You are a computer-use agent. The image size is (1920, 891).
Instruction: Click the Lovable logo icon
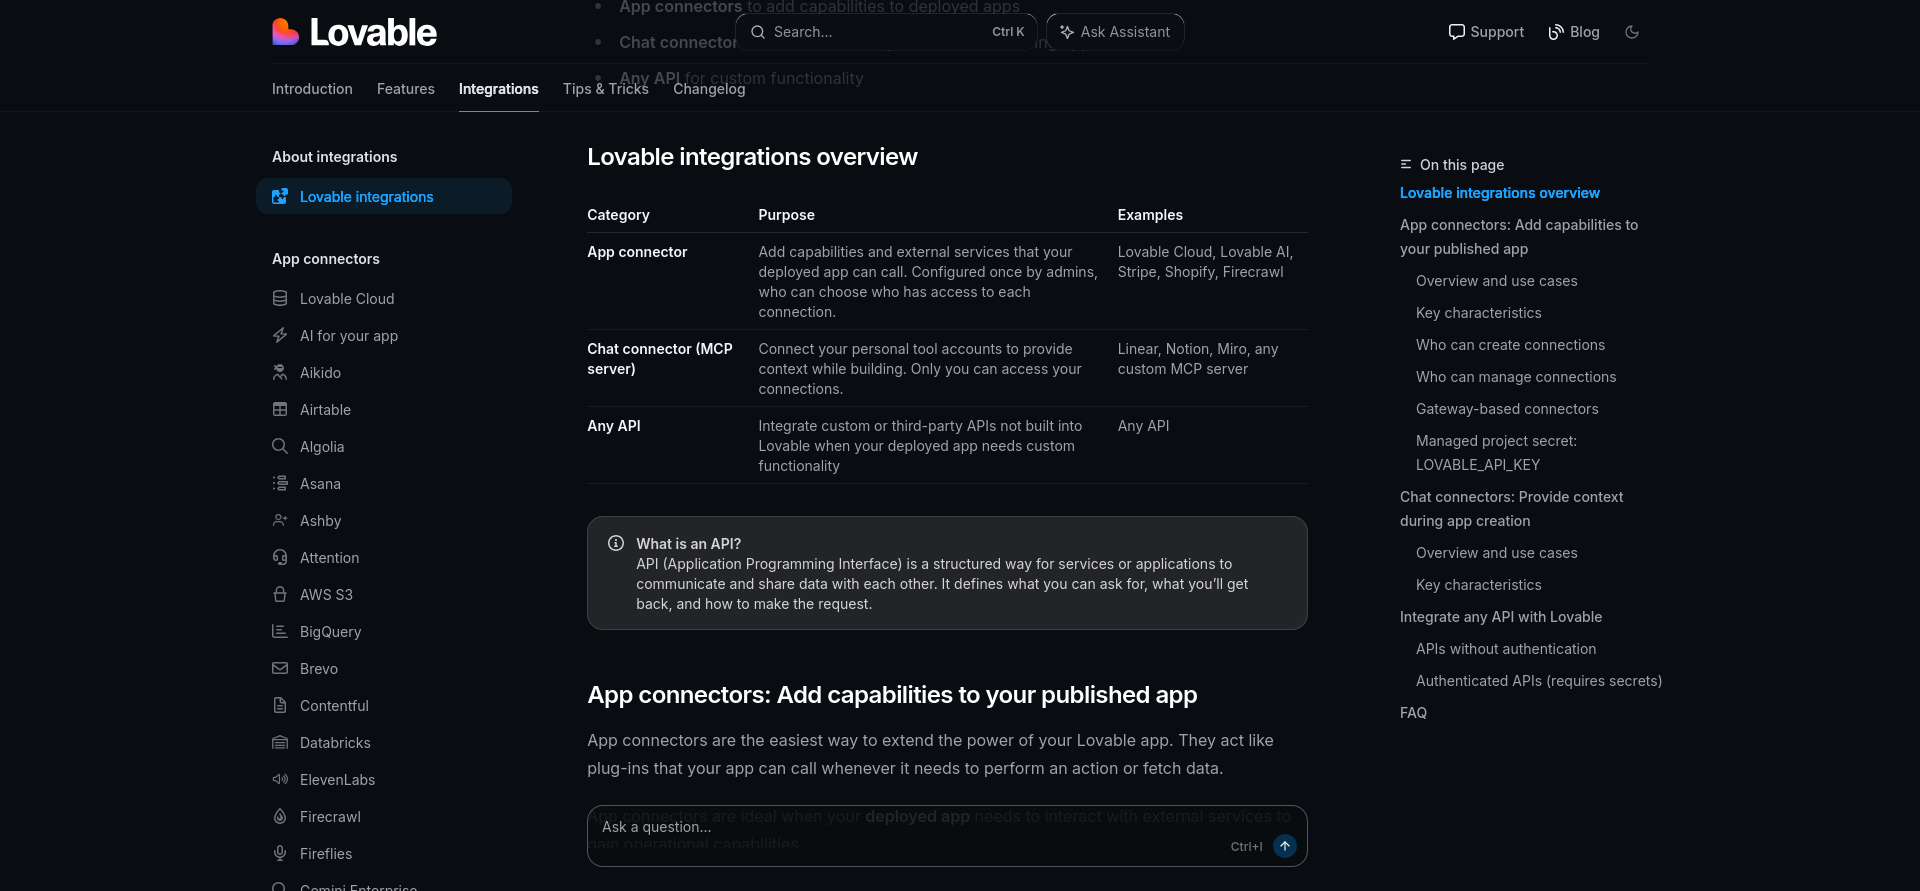click(x=286, y=32)
